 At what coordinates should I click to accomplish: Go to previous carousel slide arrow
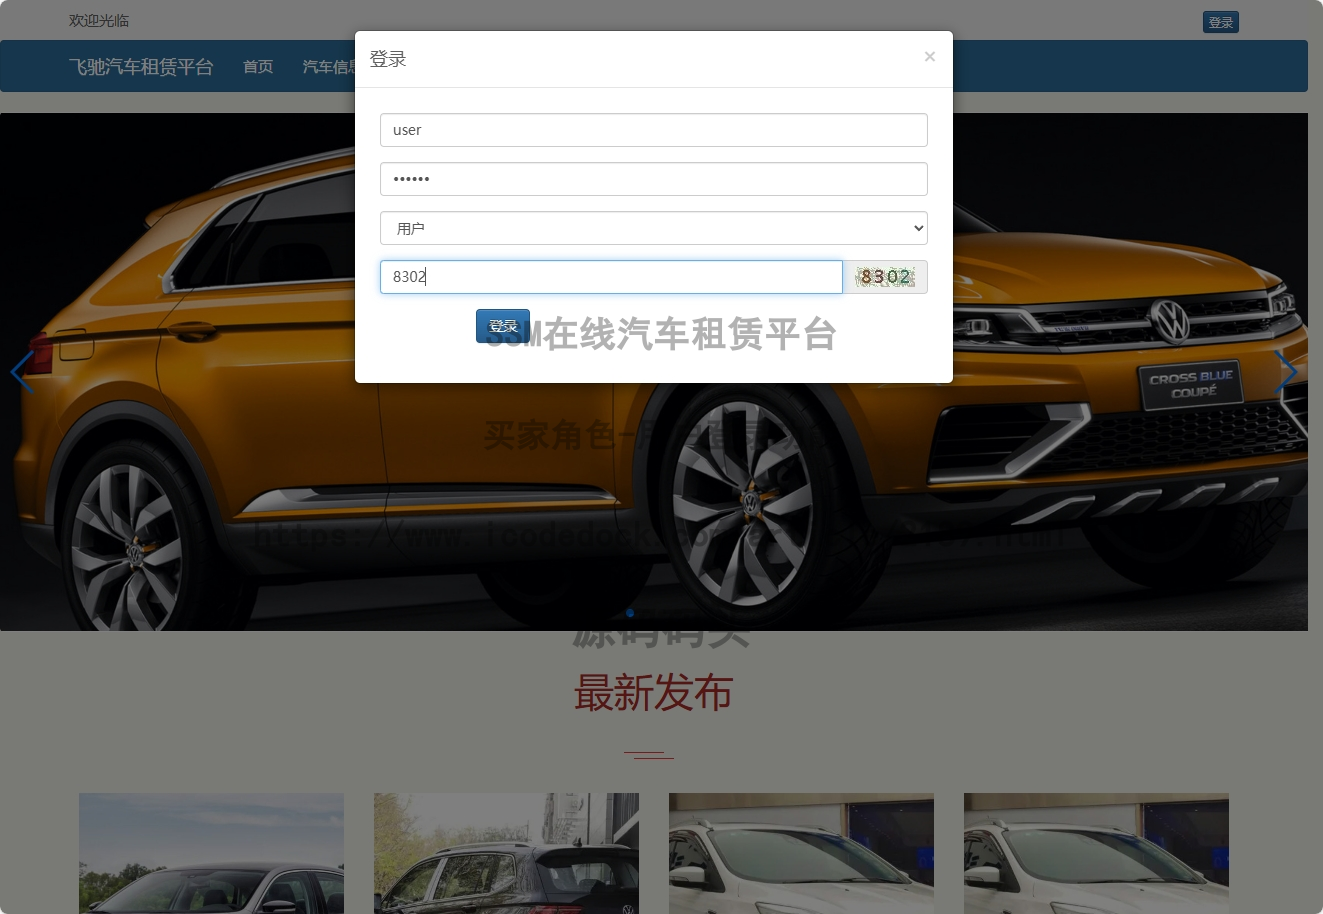22,372
